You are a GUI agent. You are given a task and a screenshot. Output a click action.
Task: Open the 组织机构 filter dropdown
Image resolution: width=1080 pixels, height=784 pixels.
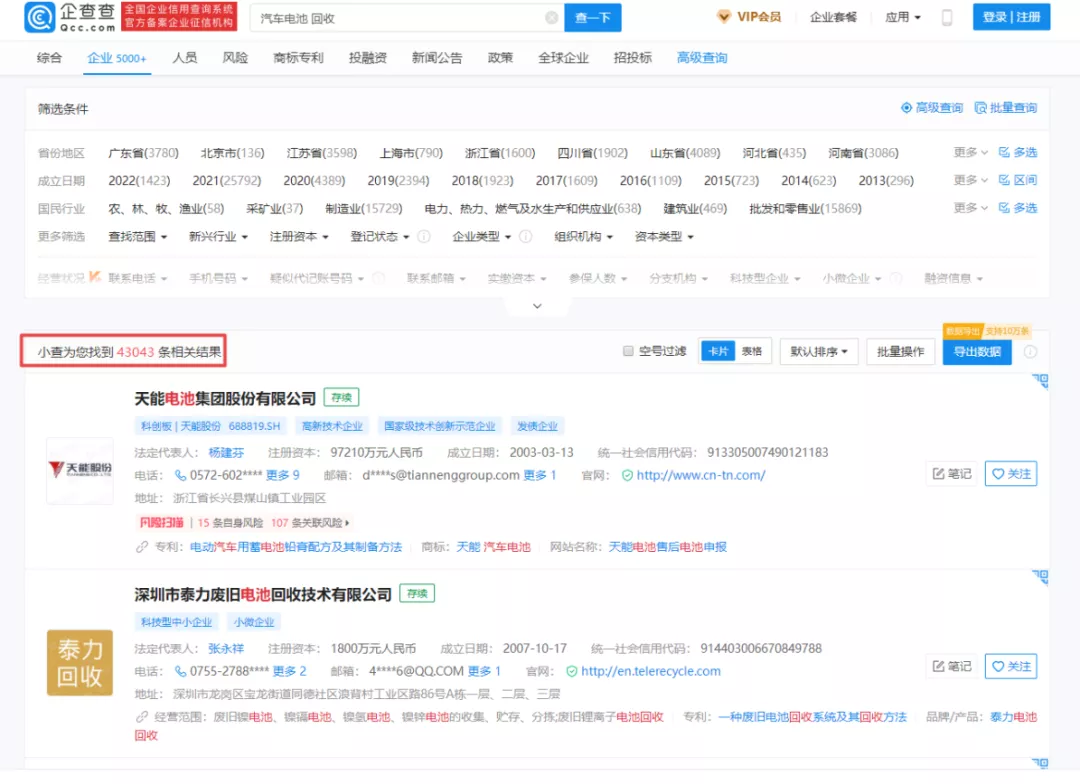583,236
